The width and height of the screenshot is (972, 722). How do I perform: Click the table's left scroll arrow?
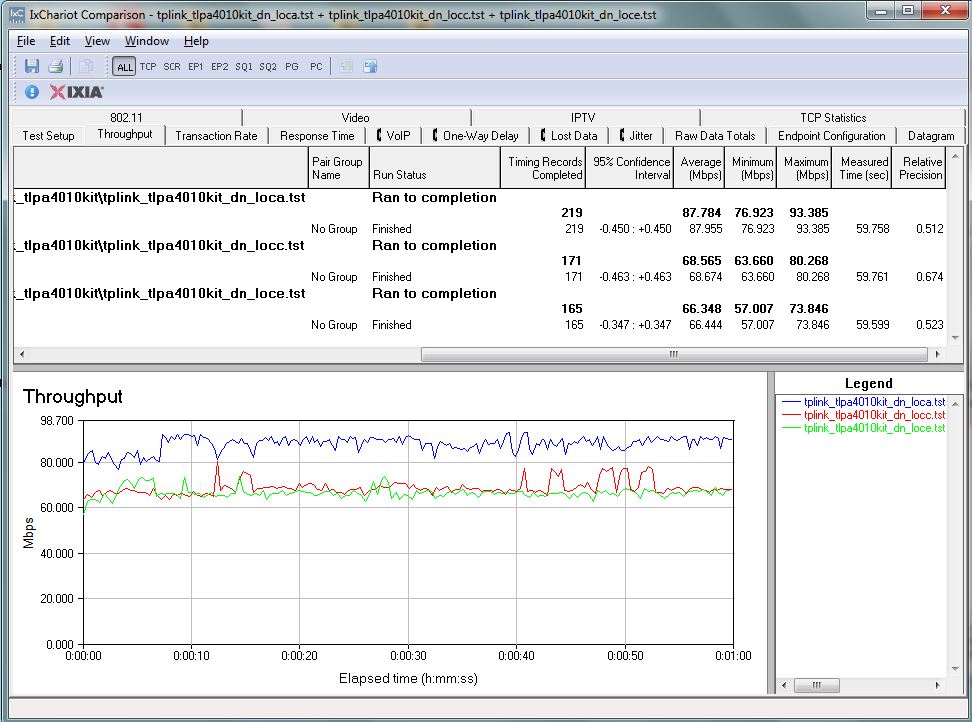click(22, 354)
